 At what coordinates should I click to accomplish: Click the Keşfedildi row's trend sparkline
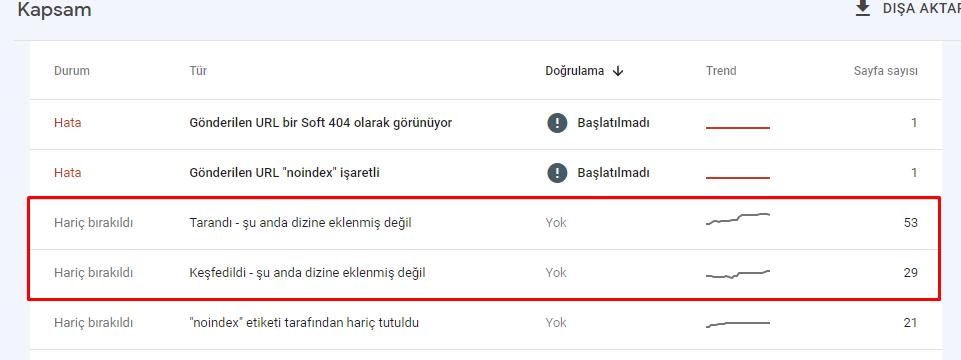(x=738, y=274)
